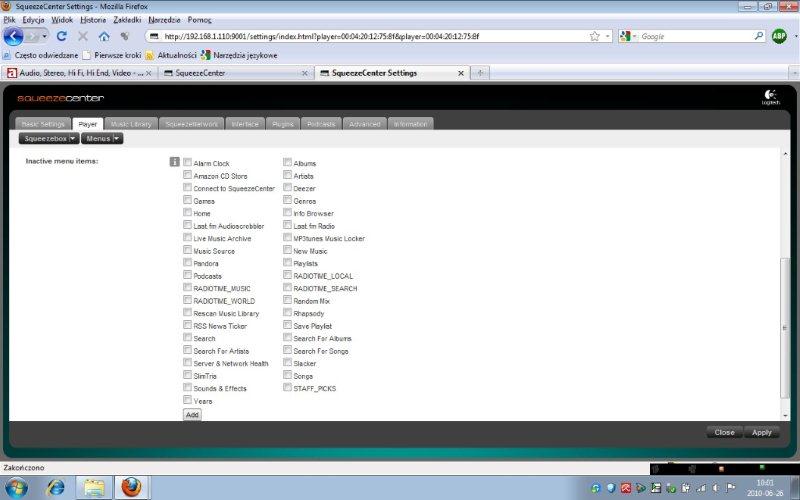Go to the Firefox home page icon
The width and height of the screenshot is (800, 500).
pyautogui.click(x=104, y=36)
